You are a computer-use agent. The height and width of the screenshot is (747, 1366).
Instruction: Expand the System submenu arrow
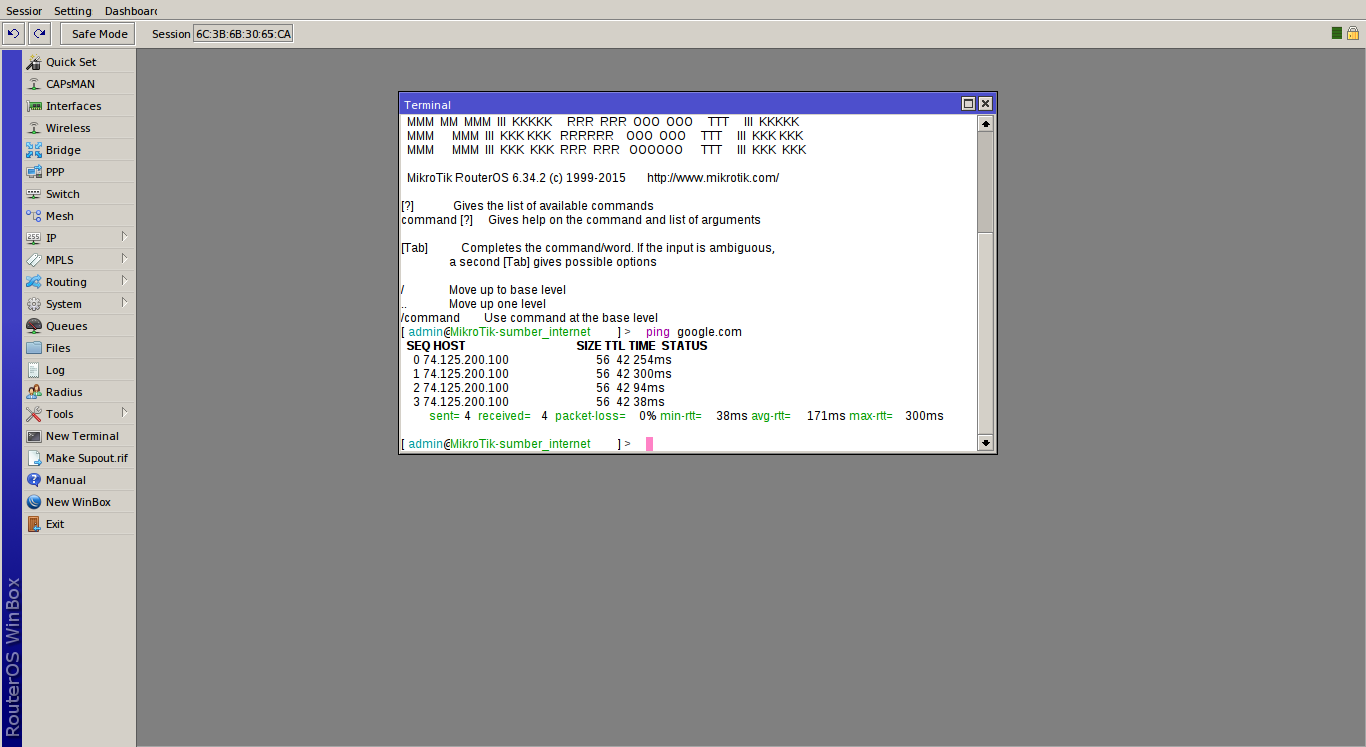[125, 303]
